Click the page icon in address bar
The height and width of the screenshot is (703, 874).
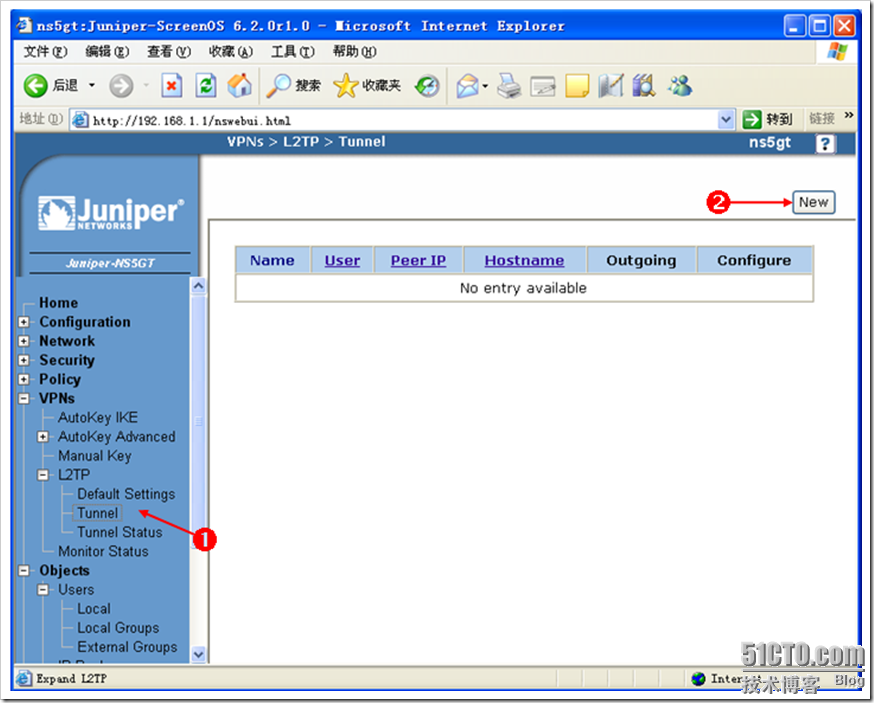click(x=81, y=120)
